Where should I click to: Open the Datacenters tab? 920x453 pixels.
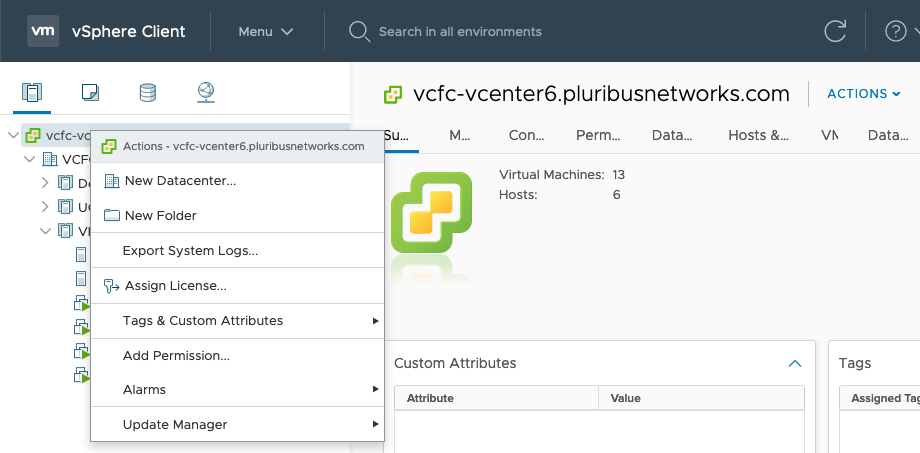click(x=672, y=136)
